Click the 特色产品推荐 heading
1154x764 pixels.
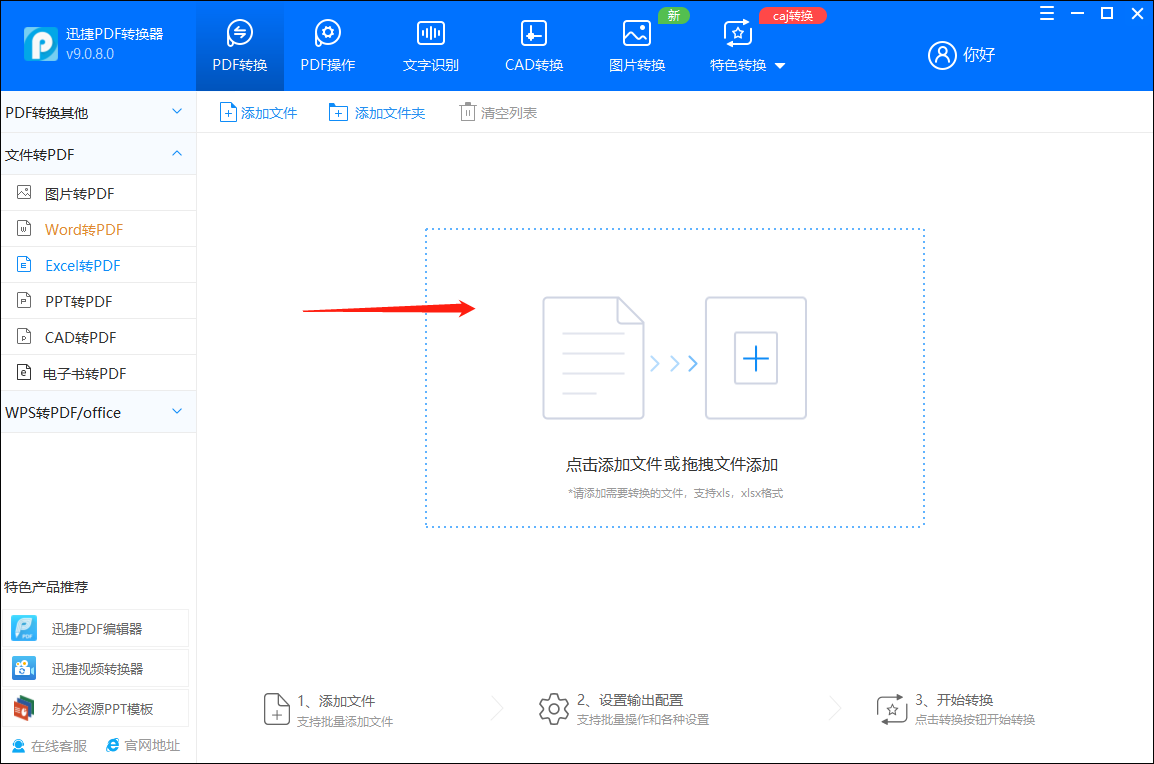(46, 587)
